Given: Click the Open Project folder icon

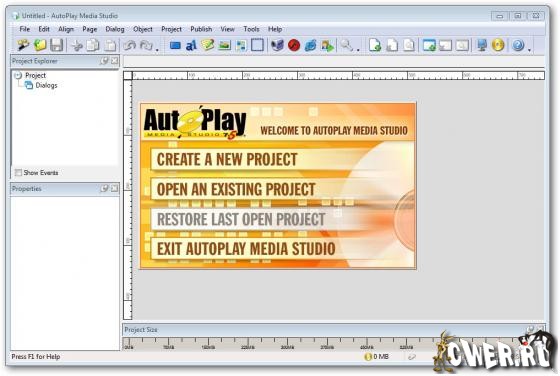Looking at the screenshot, I should (40, 45).
